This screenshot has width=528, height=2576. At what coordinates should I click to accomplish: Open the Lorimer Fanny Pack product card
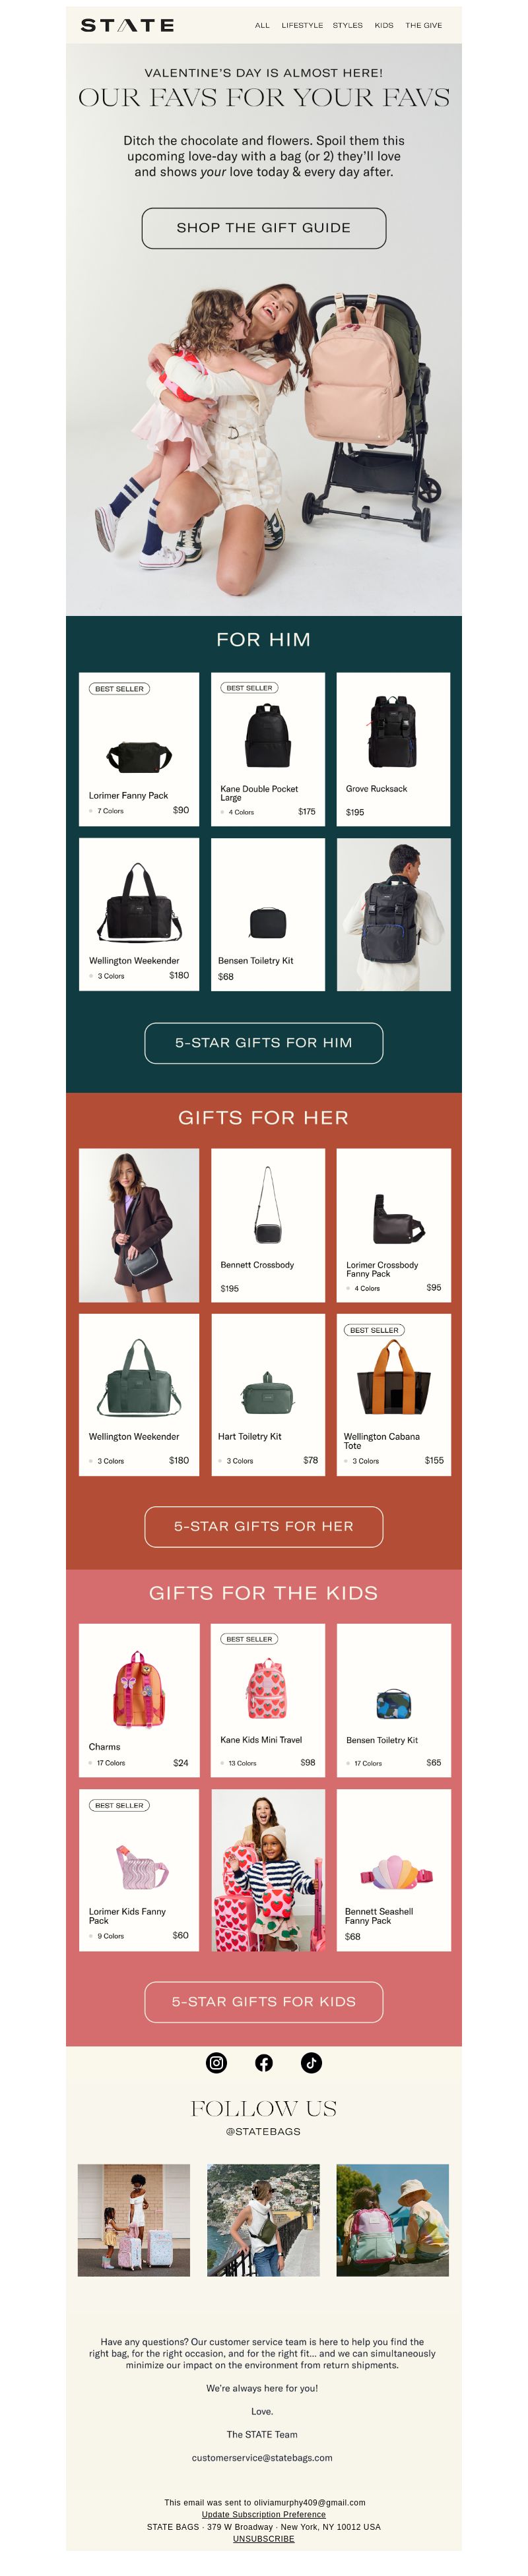(139, 749)
